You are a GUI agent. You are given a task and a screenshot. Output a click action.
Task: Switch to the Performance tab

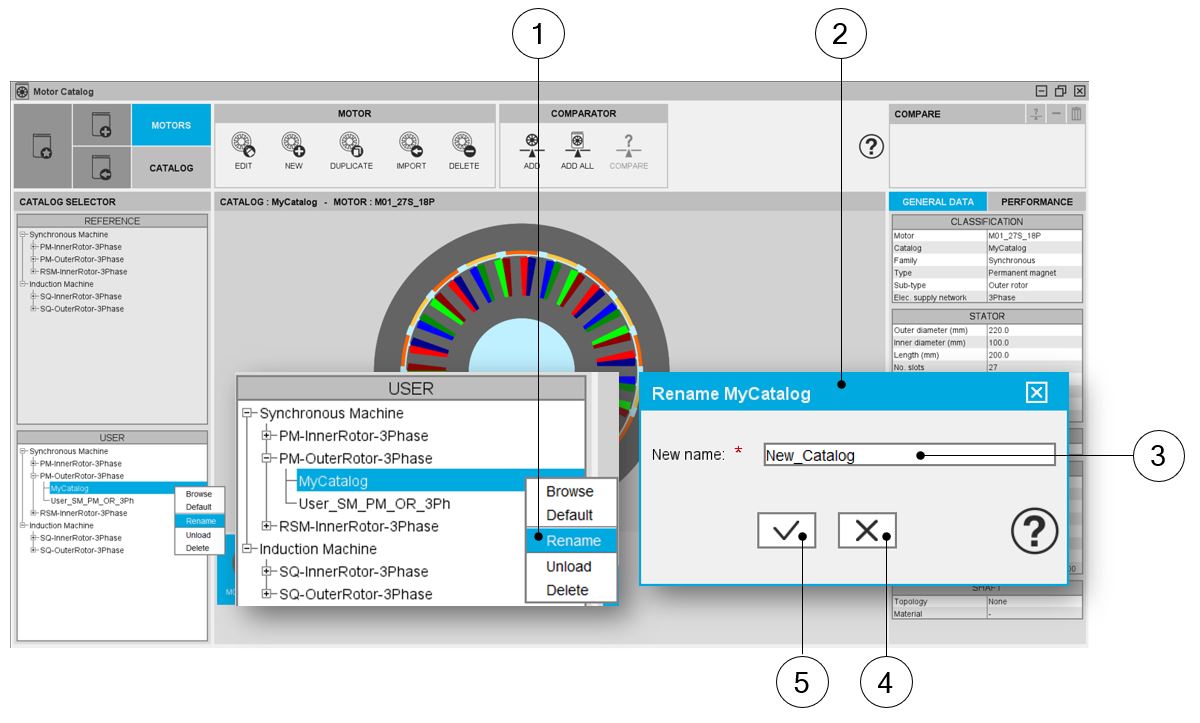coord(1036,202)
